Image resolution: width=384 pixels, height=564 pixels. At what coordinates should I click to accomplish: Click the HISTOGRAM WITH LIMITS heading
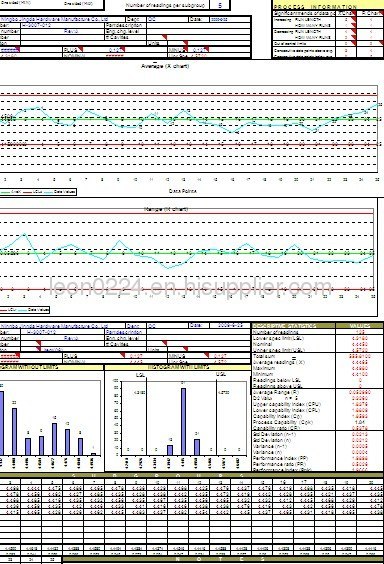(x=178, y=367)
